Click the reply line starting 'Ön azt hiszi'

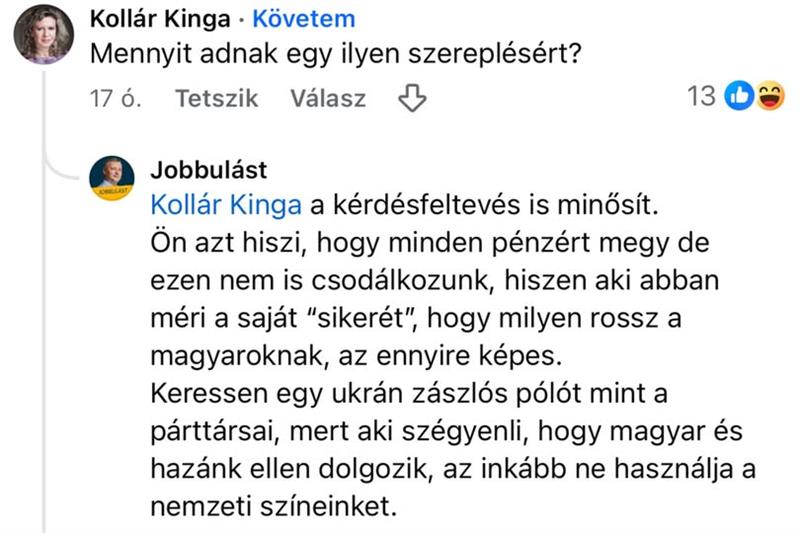click(x=420, y=243)
